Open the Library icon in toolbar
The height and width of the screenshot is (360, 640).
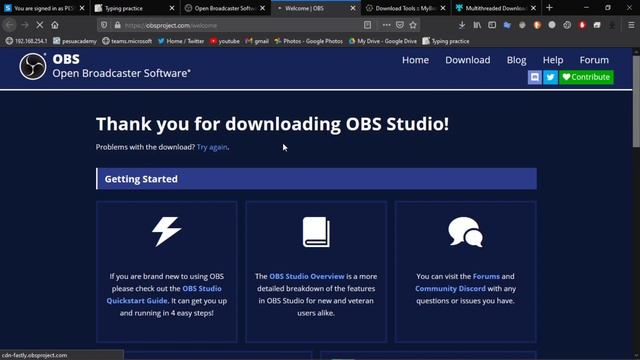[477, 25]
